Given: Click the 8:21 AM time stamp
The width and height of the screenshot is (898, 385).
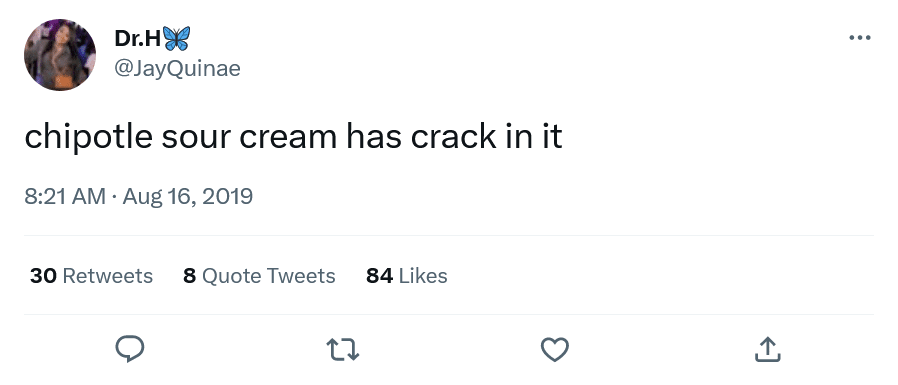Looking at the screenshot, I should coord(65,197).
